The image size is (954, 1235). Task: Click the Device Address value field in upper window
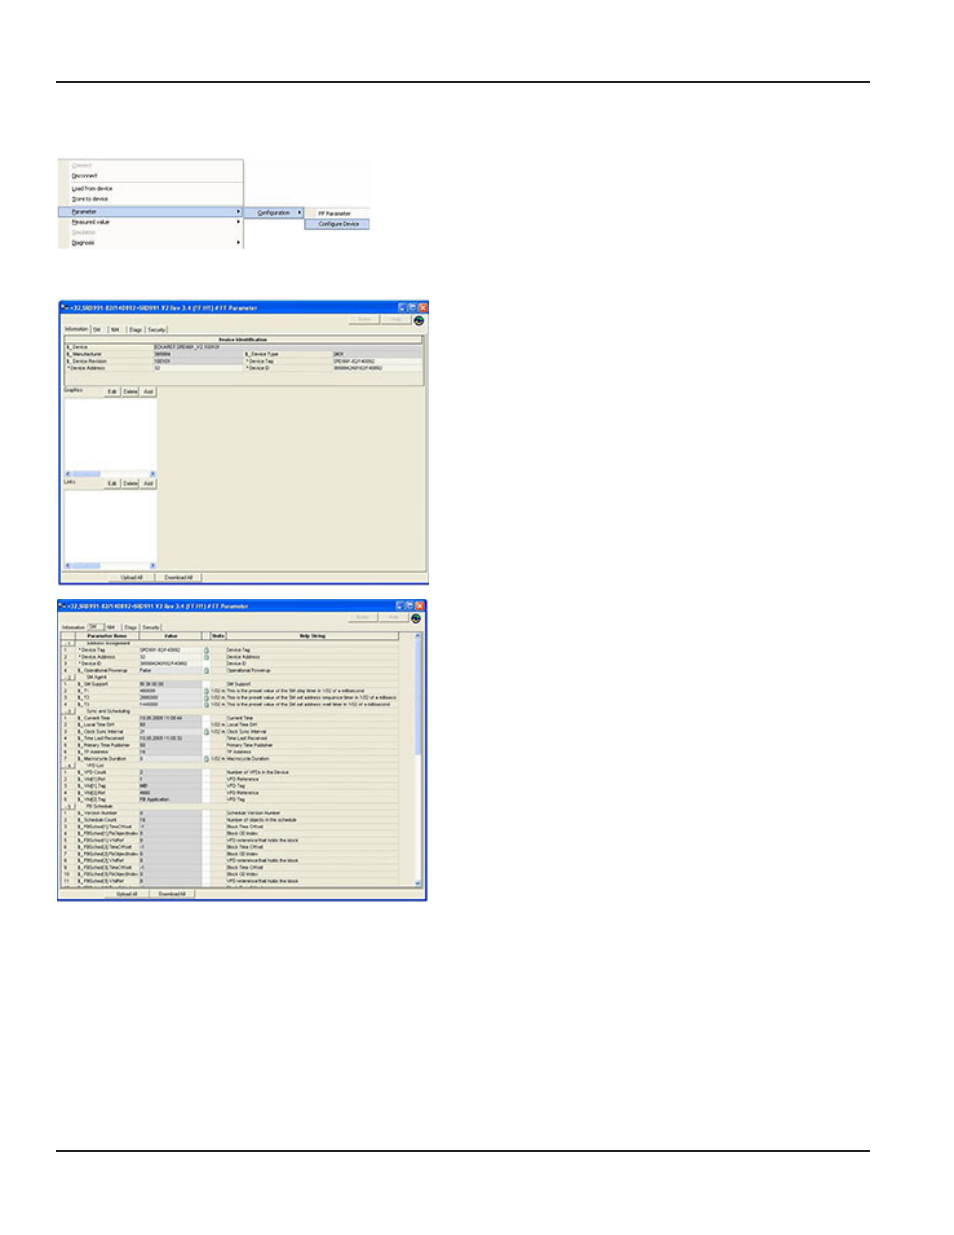point(197,368)
